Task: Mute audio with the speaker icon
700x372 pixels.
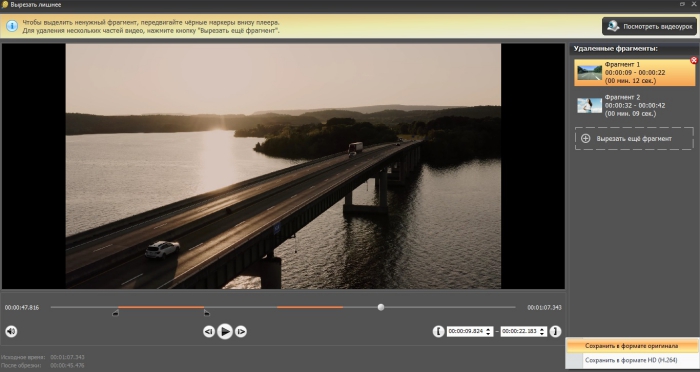Action: pyautogui.click(x=11, y=331)
